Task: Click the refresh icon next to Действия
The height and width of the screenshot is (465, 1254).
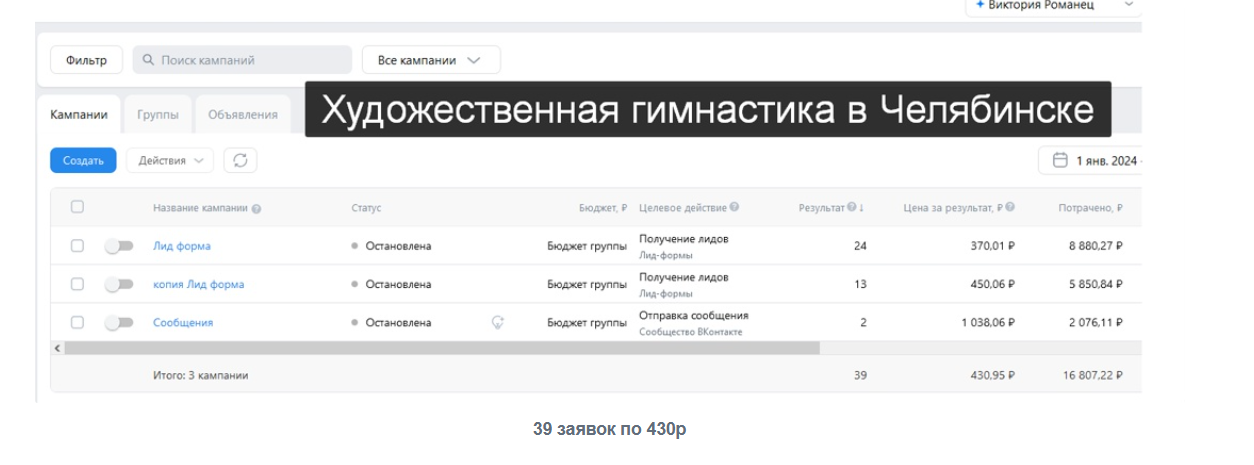Action: [240, 160]
